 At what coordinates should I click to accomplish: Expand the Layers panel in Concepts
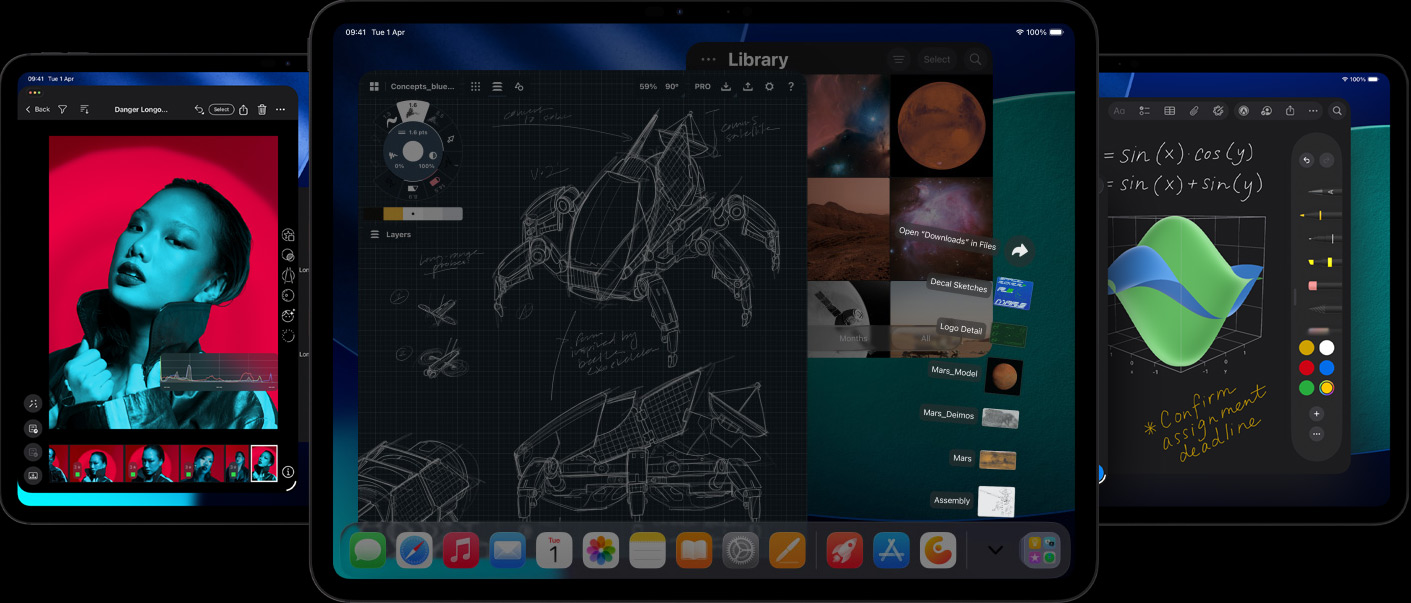pyautogui.click(x=390, y=234)
